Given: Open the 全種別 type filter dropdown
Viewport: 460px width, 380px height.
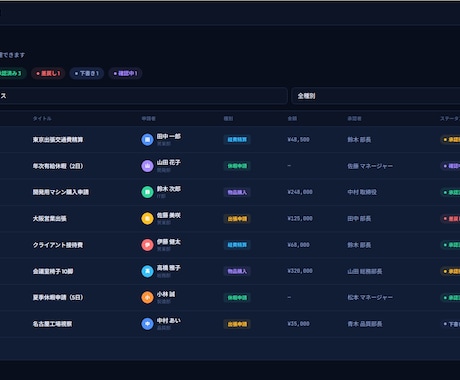Looking at the screenshot, I should point(376,96).
